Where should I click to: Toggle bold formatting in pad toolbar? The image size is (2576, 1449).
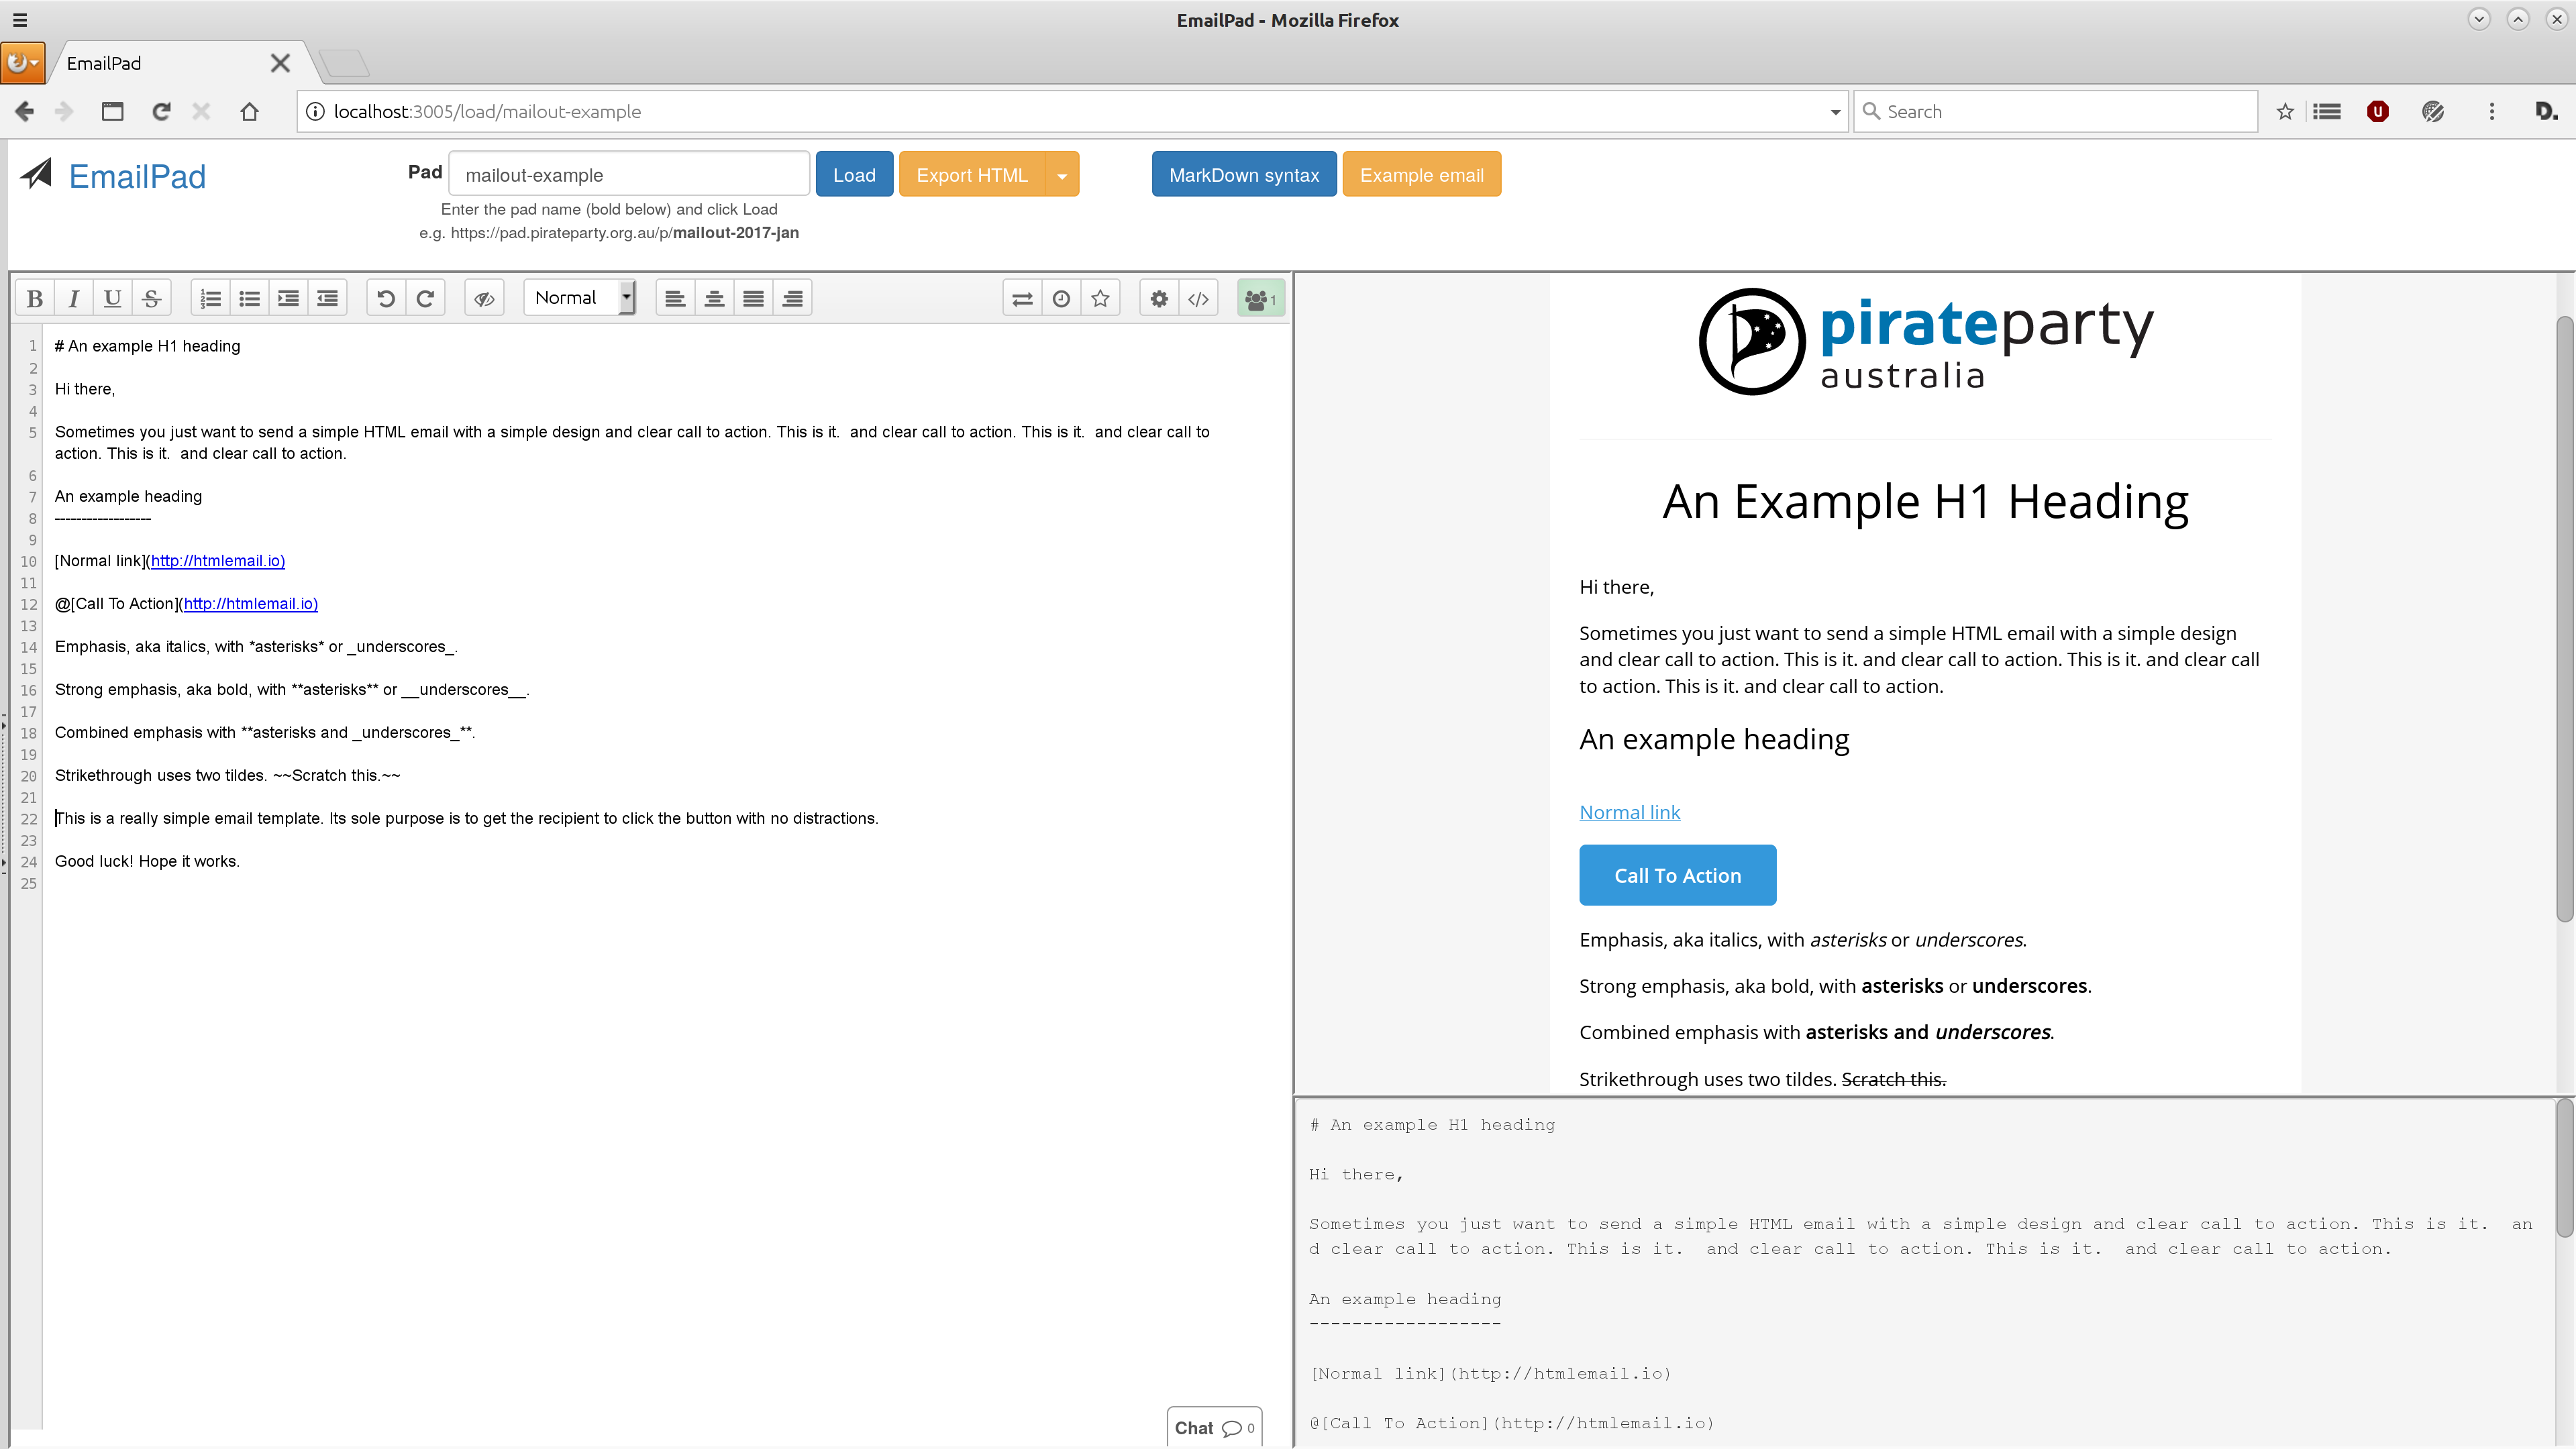coord(34,298)
